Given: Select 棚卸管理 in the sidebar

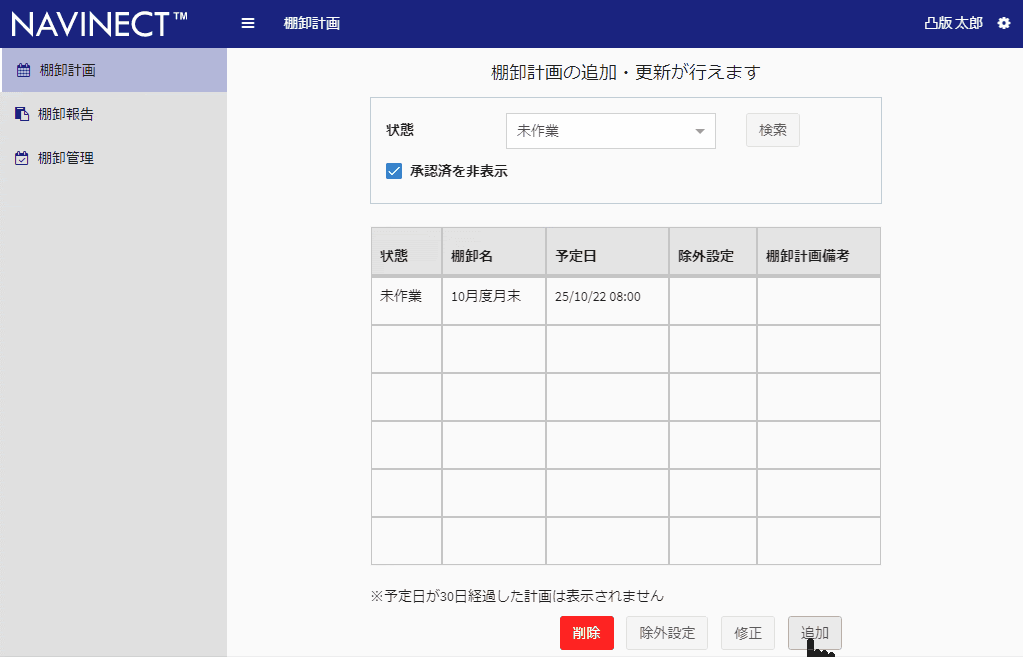Looking at the screenshot, I should 65,157.
